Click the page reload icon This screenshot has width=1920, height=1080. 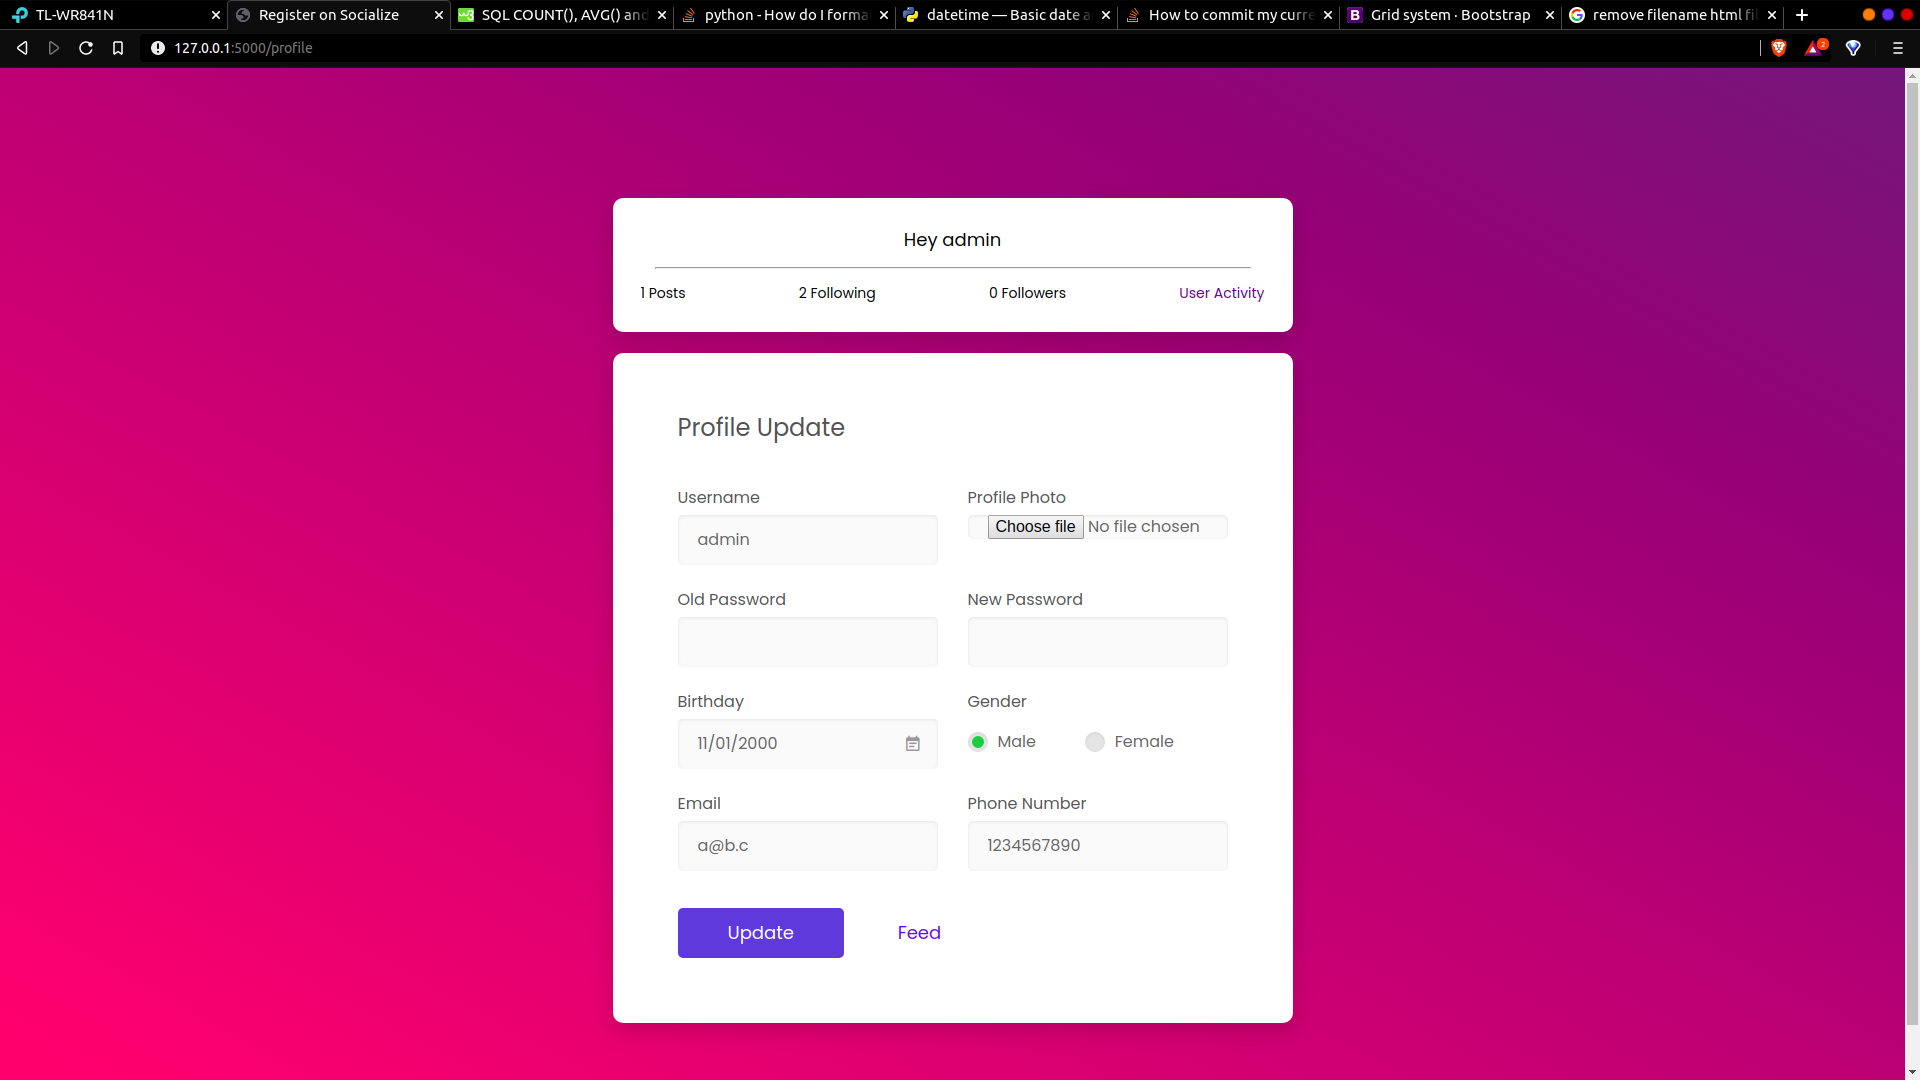(86, 48)
